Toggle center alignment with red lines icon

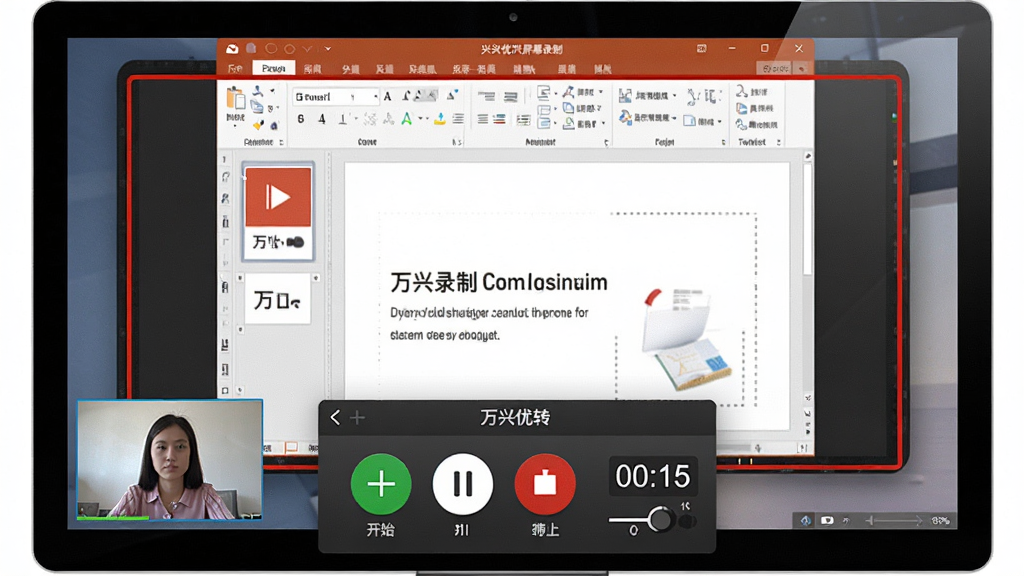(x=500, y=119)
